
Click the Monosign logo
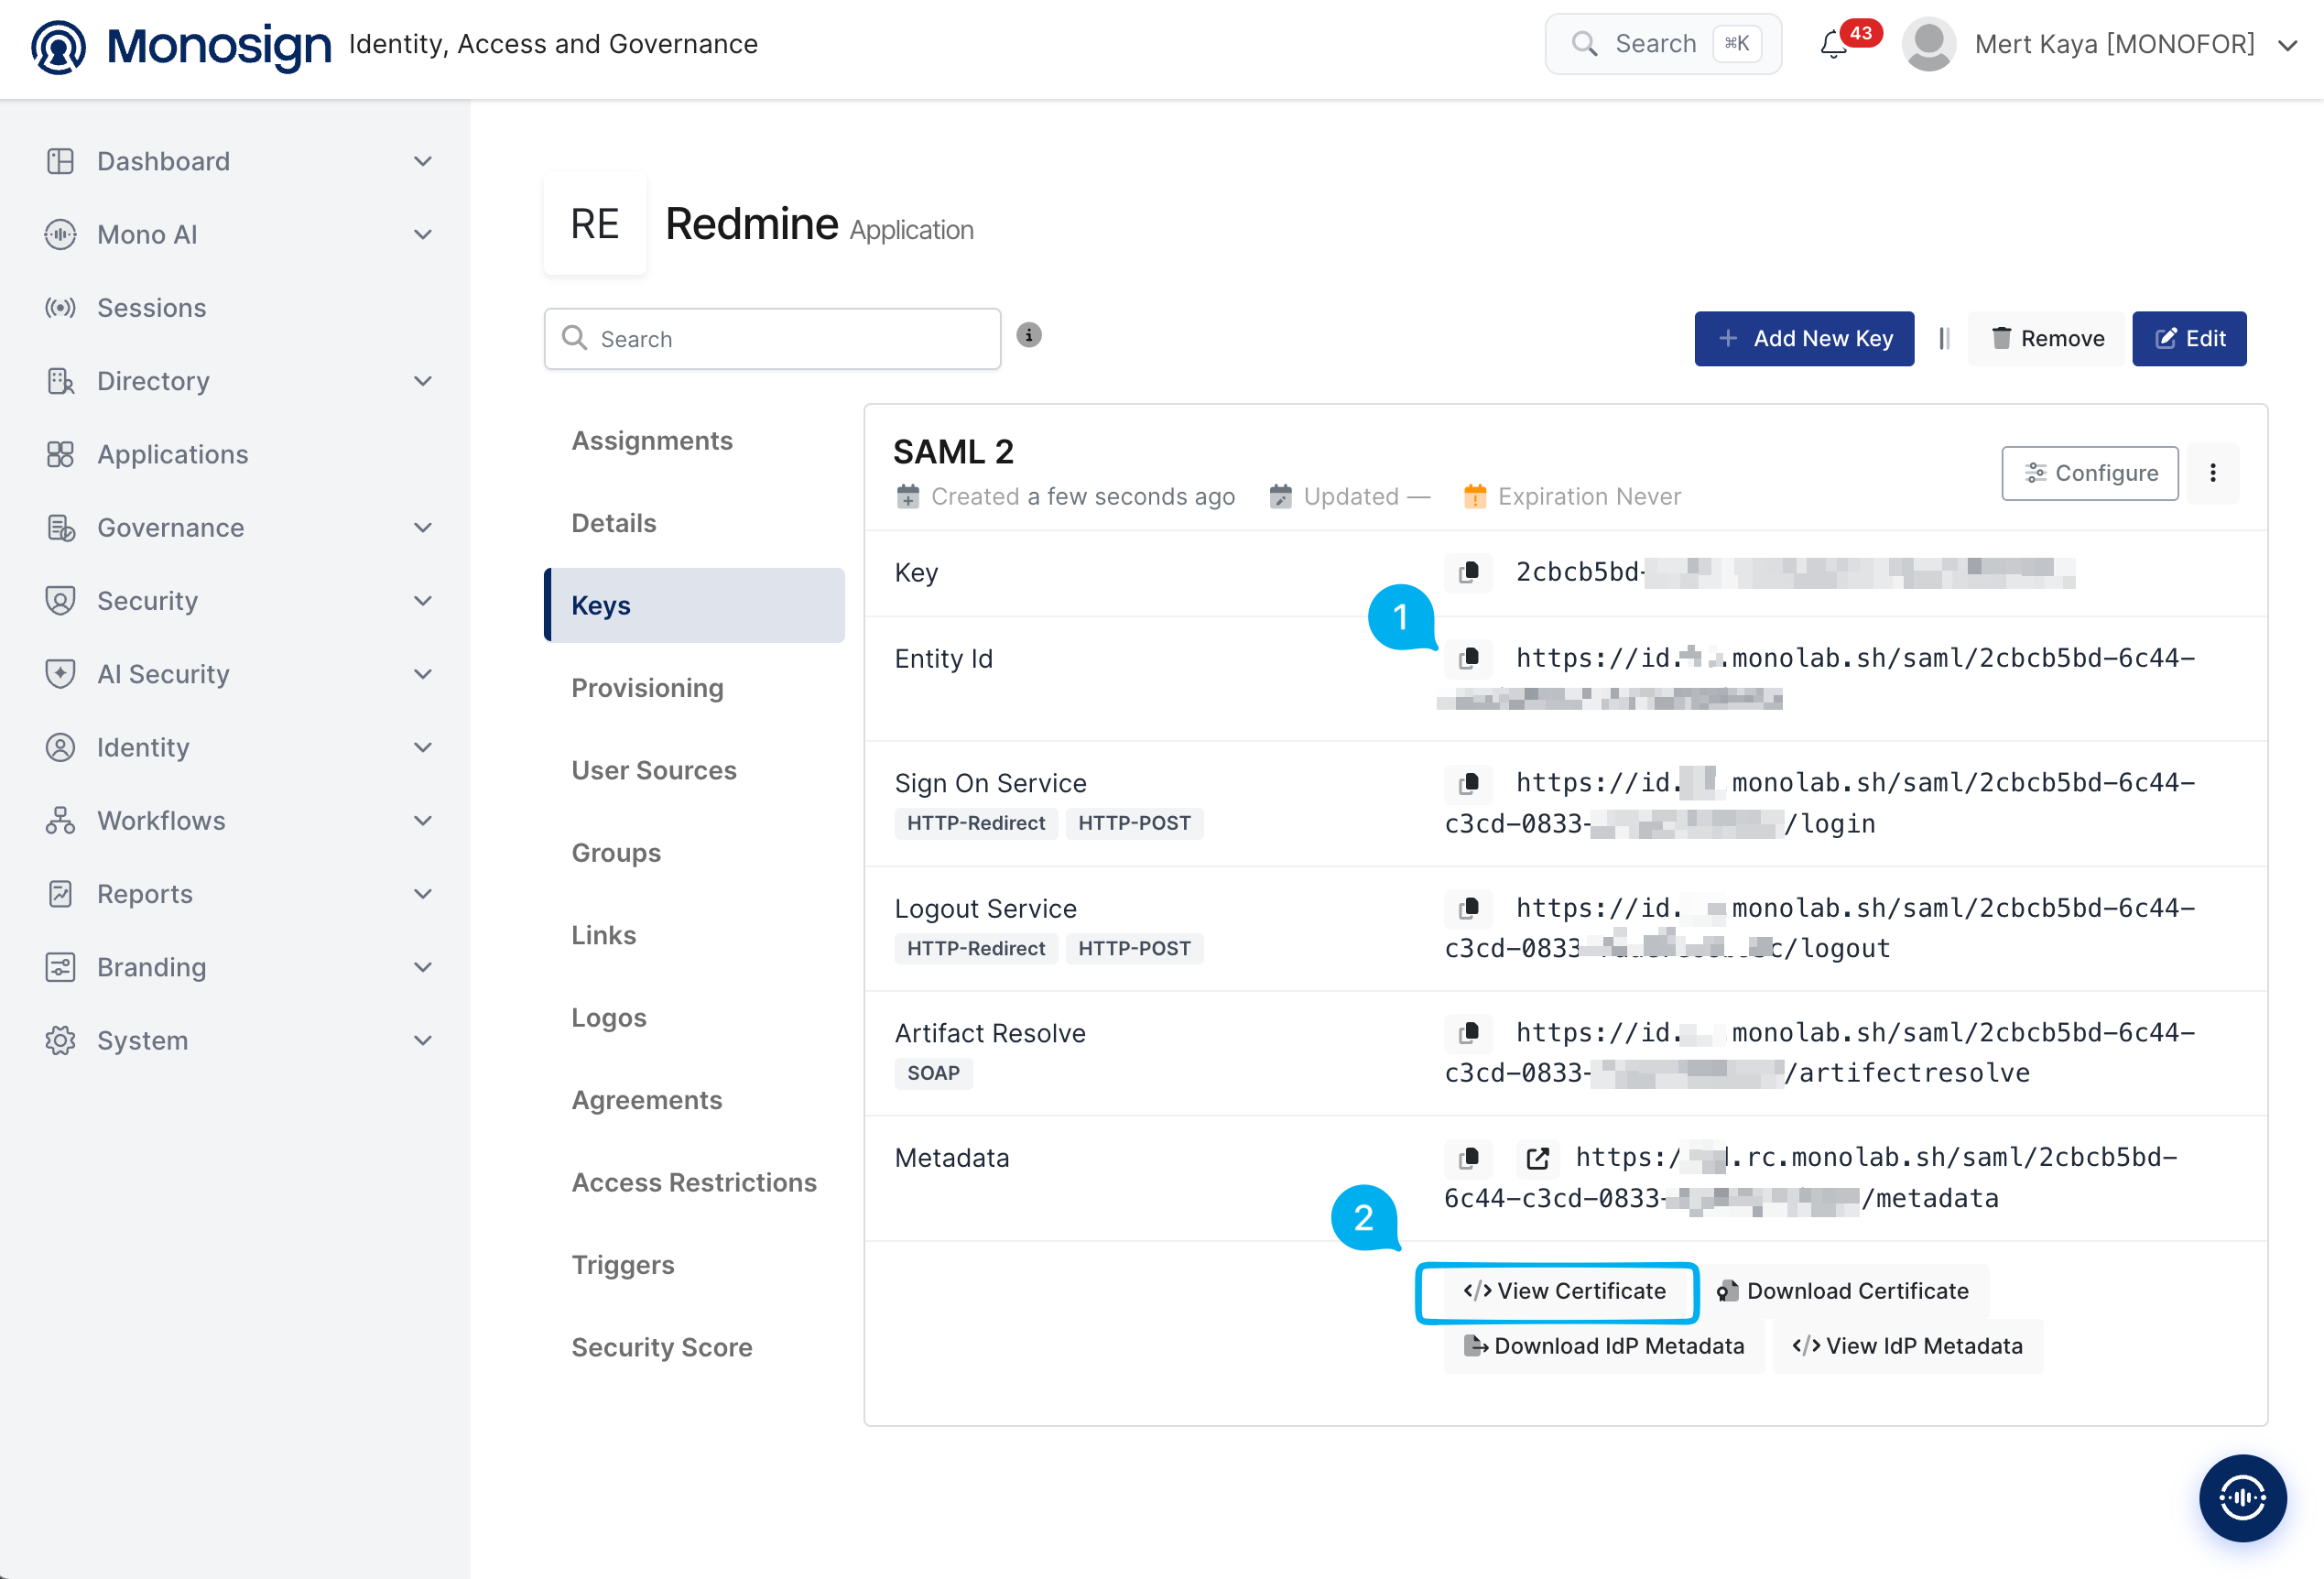[x=180, y=46]
